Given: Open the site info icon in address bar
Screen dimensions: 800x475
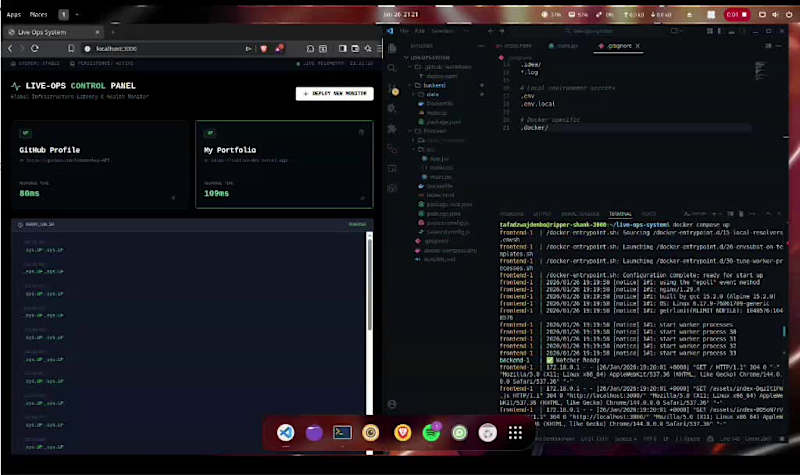Looking at the screenshot, I should point(87,48).
